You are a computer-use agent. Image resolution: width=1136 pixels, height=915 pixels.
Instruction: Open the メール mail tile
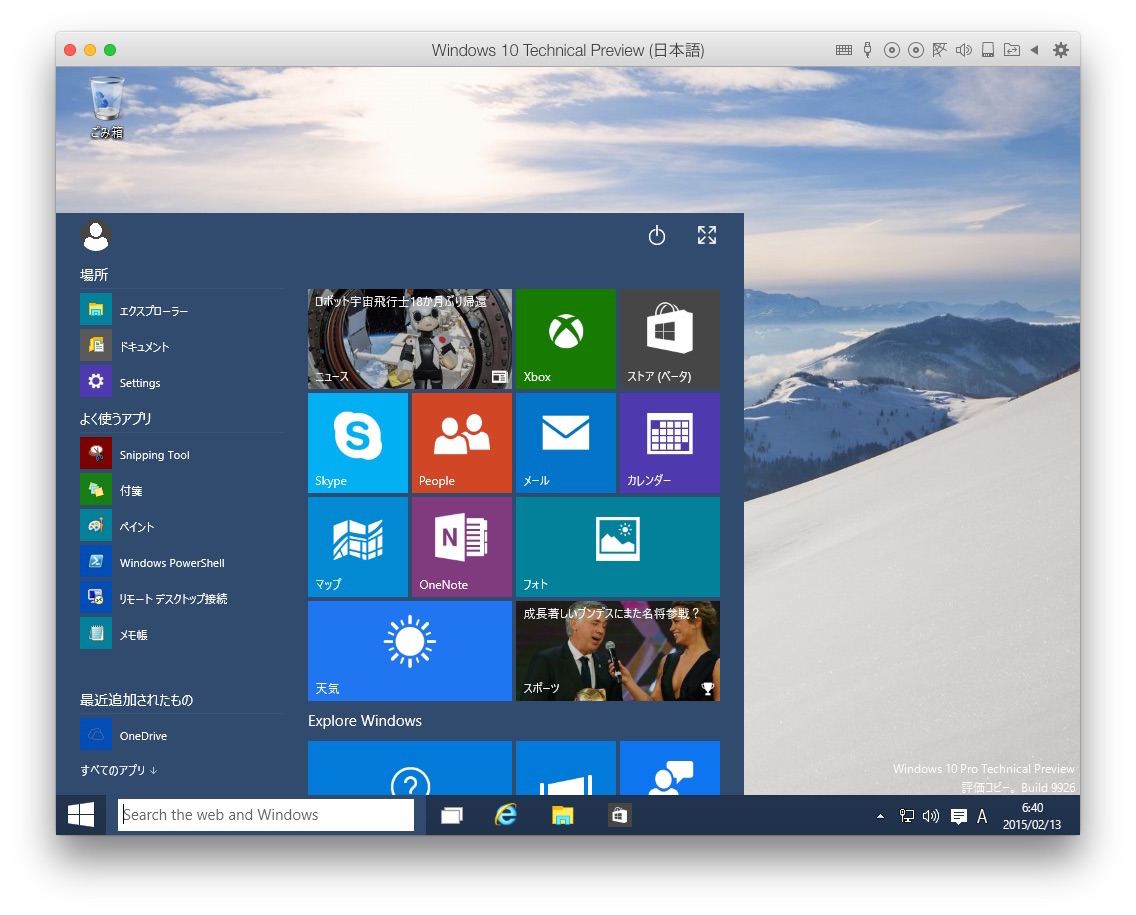pyautogui.click(x=565, y=443)
